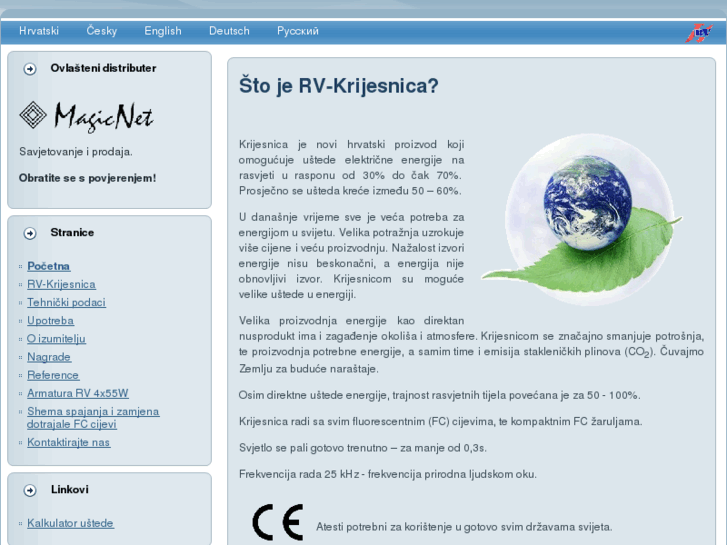Image resolution: width=727 pixels, height=545 pixels.
Task: Click arrow icon beside Linkovi heading
Action: pos(30,490)
